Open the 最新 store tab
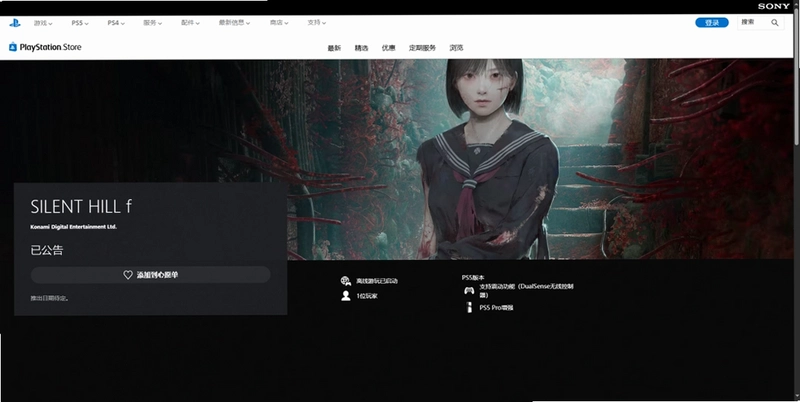This screenshot has height=402, width=800. click(334, 48)
